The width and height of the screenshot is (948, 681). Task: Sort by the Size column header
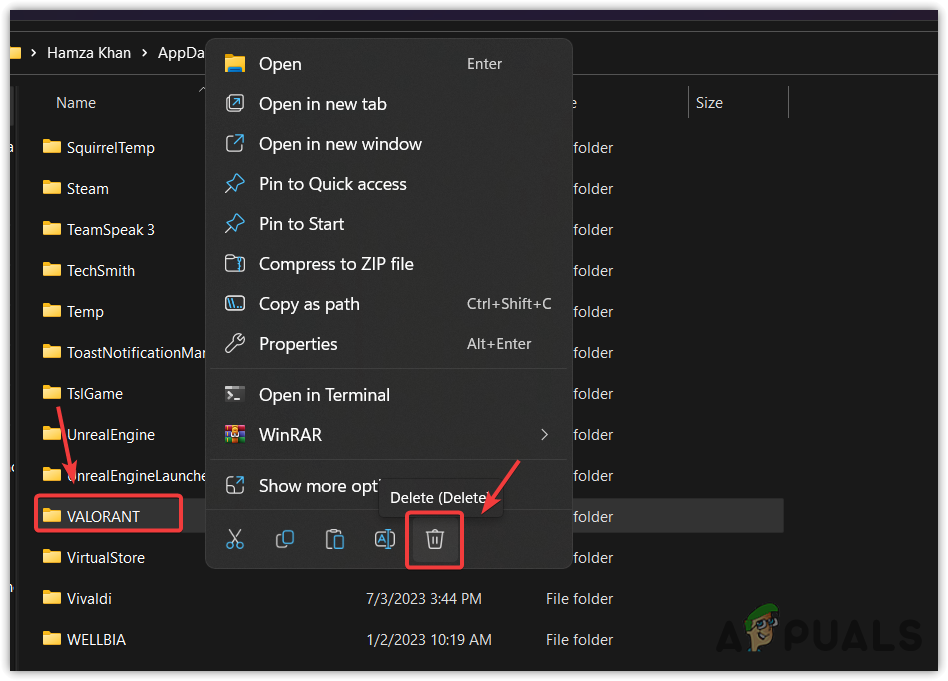709,103
